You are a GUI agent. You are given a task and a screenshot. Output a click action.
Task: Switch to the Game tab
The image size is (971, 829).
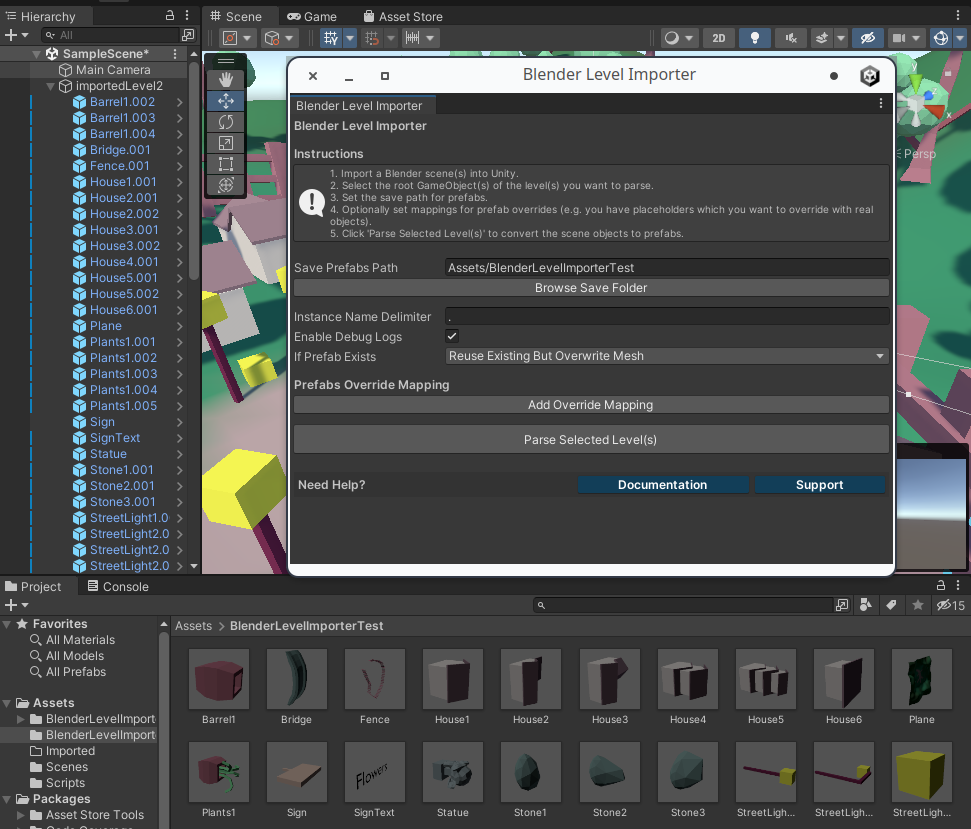[x=312, y=17]
